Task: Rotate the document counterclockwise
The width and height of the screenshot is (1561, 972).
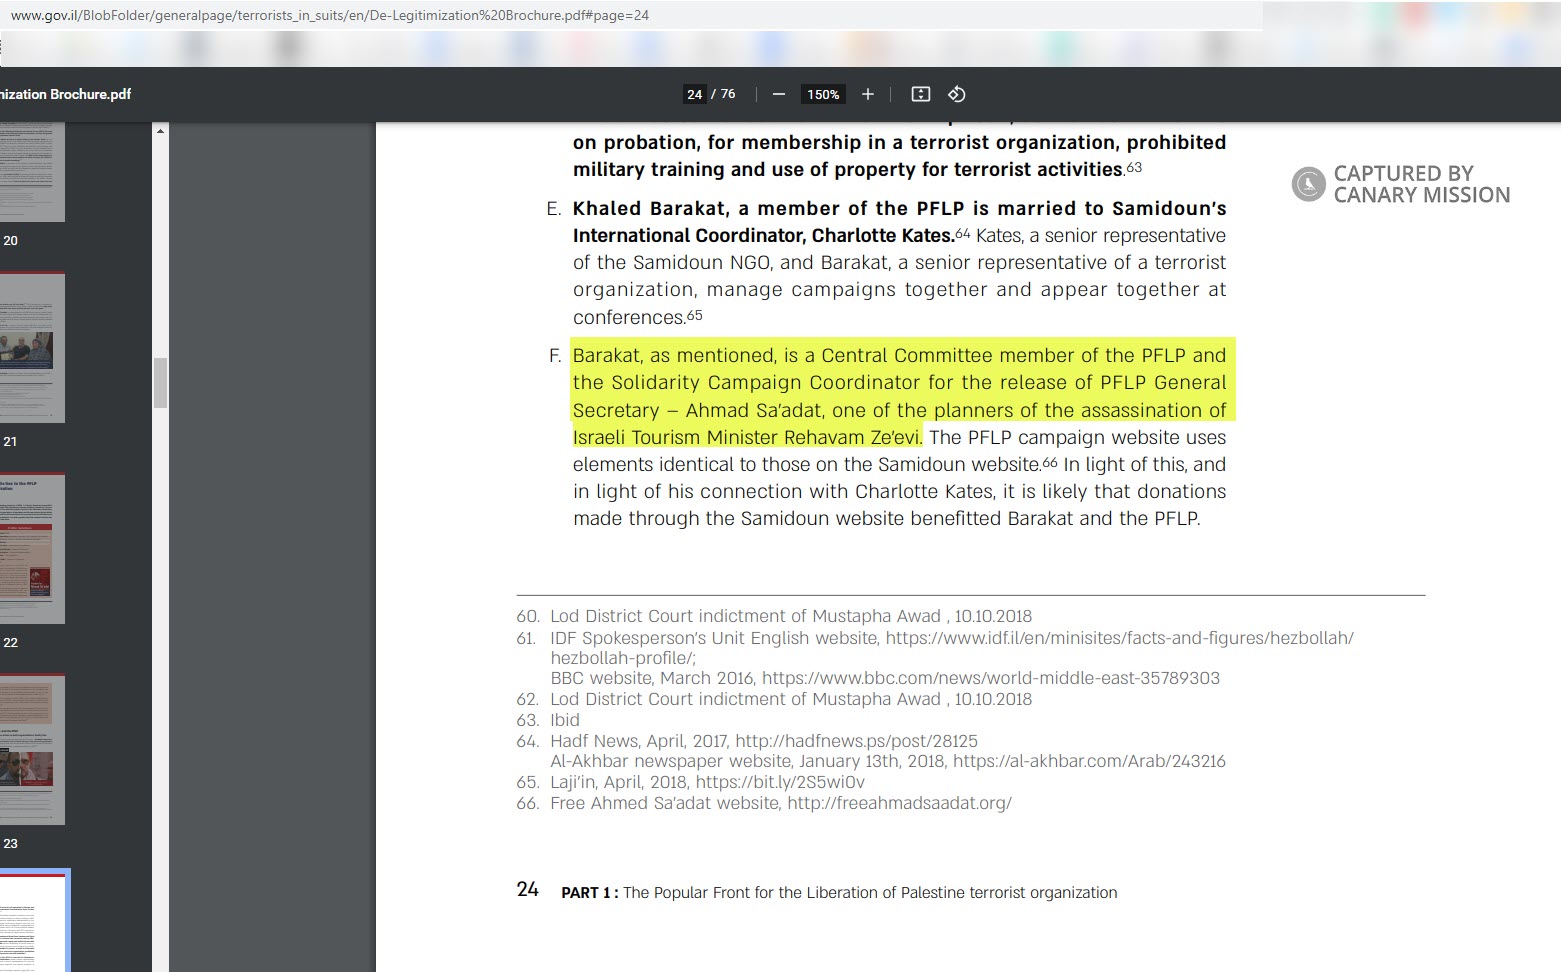Action: 957,94
